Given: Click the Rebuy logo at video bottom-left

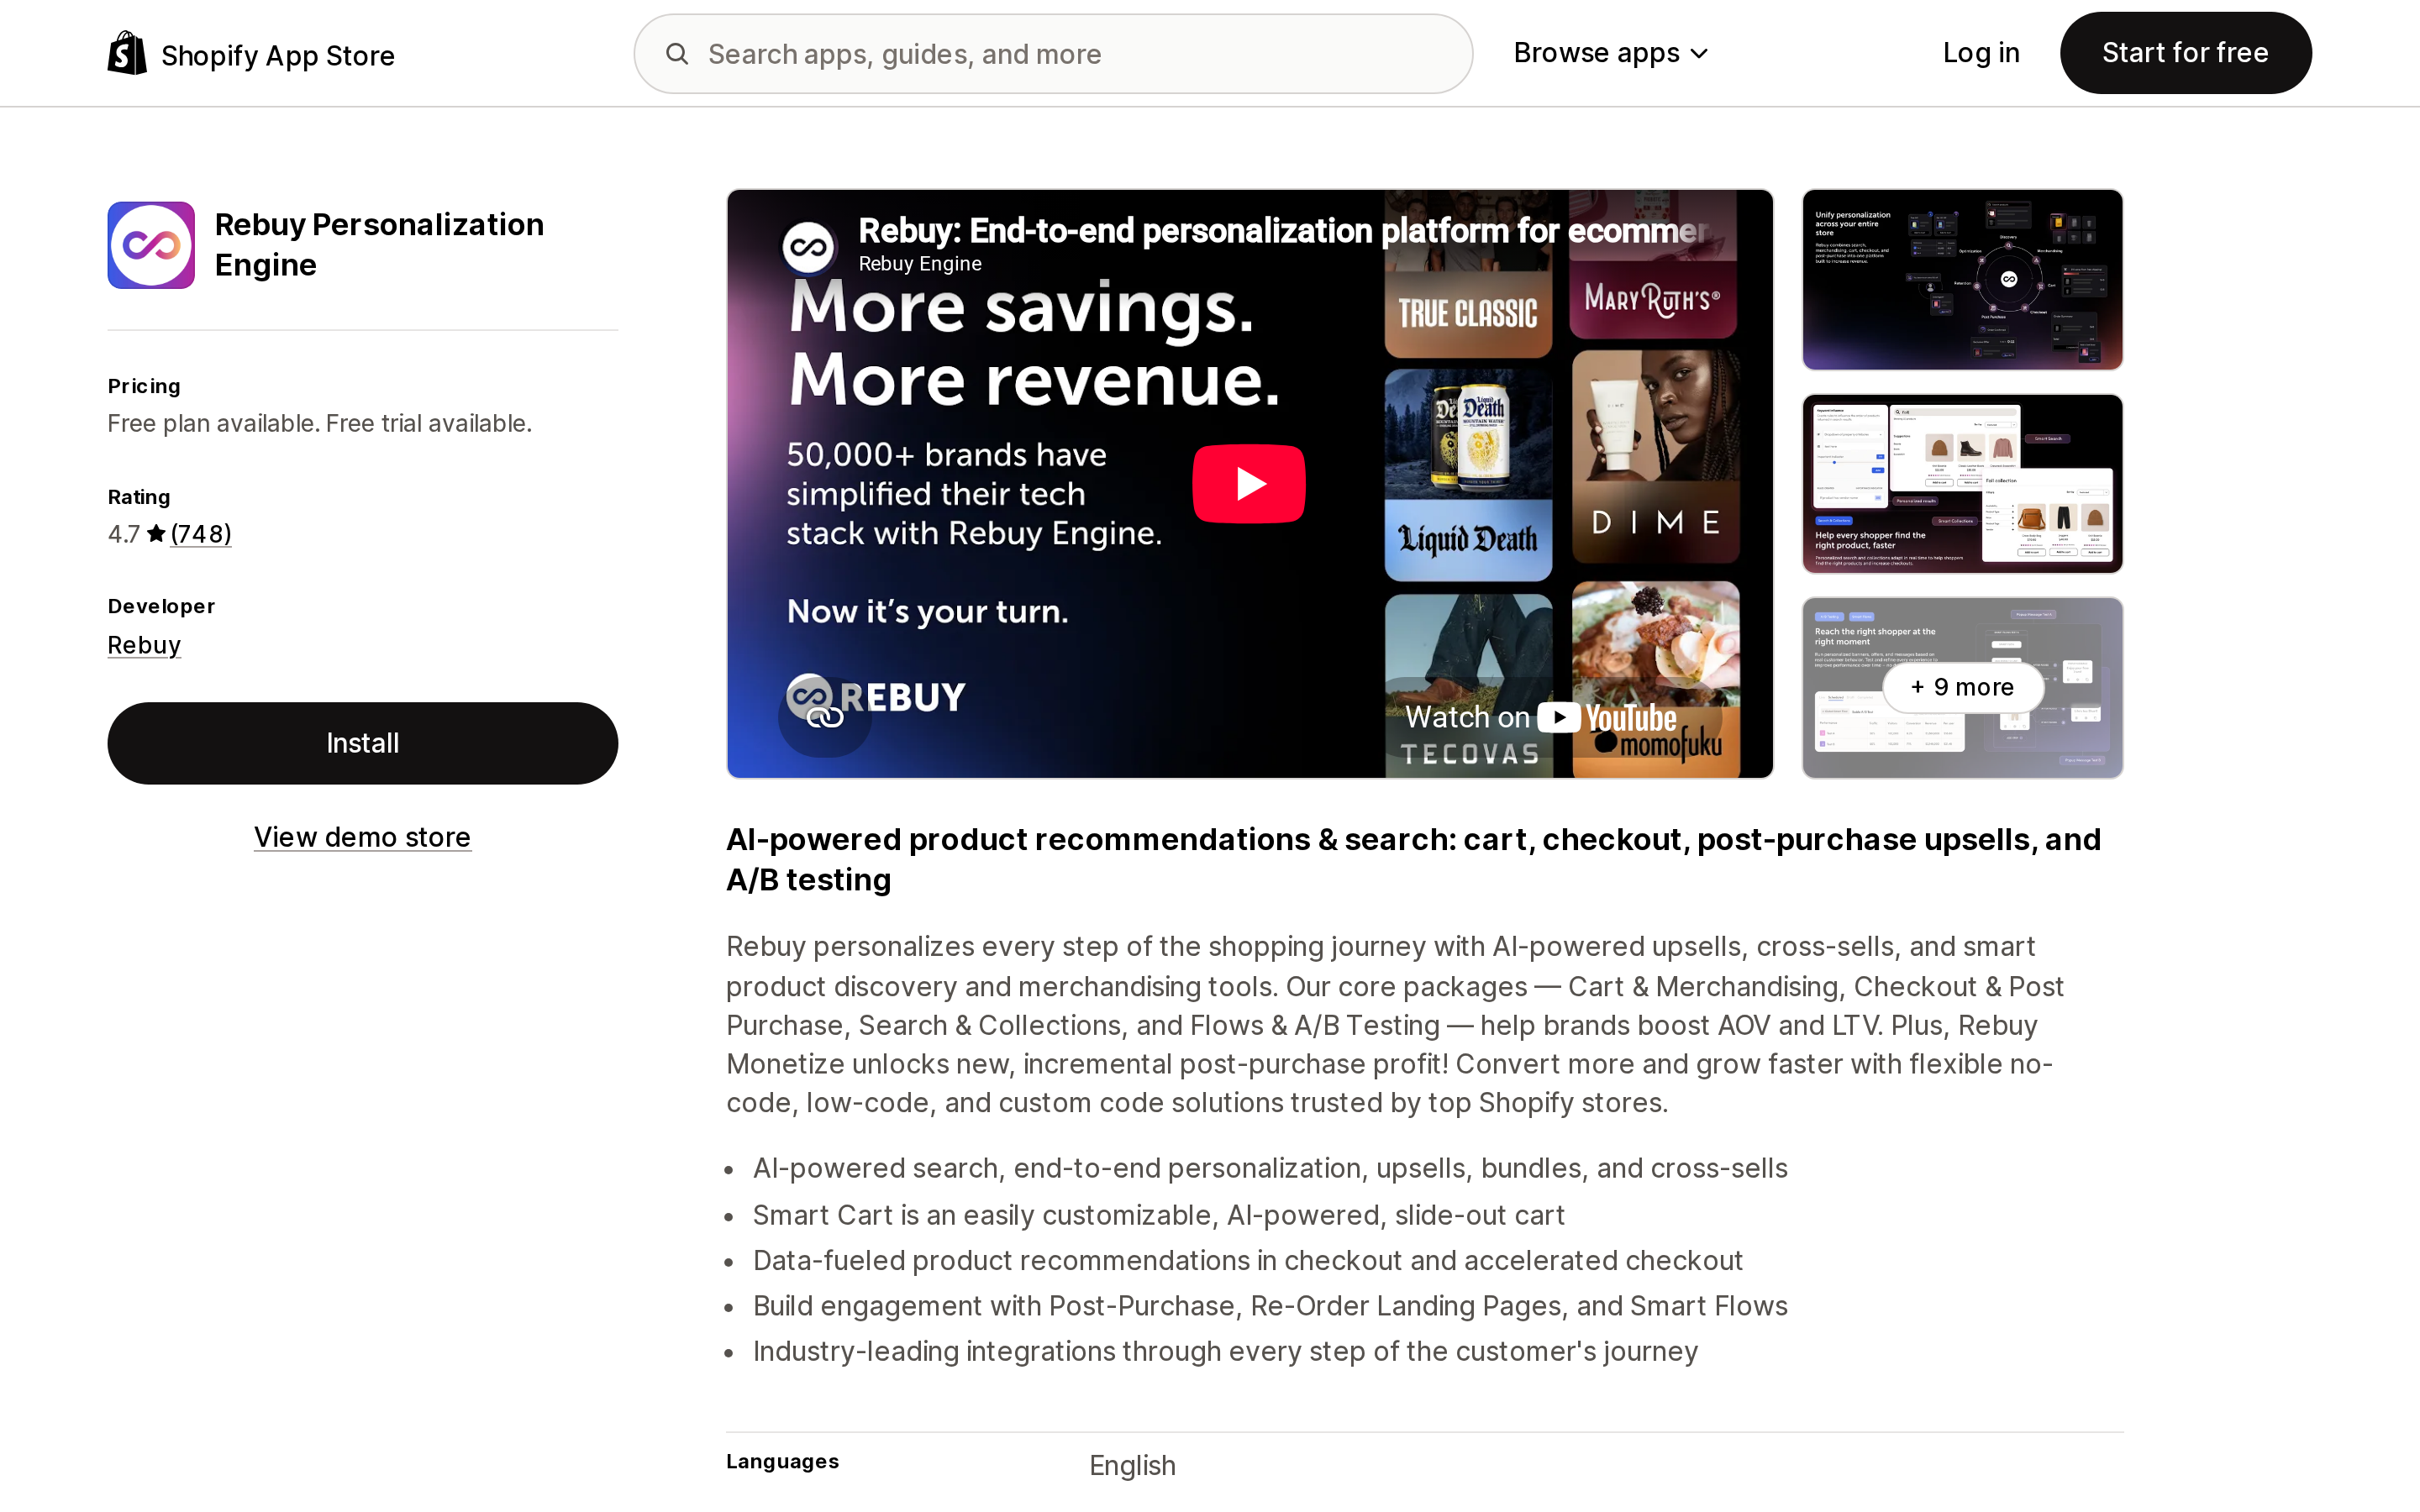Looking at the screenshot, I should 875,697.
